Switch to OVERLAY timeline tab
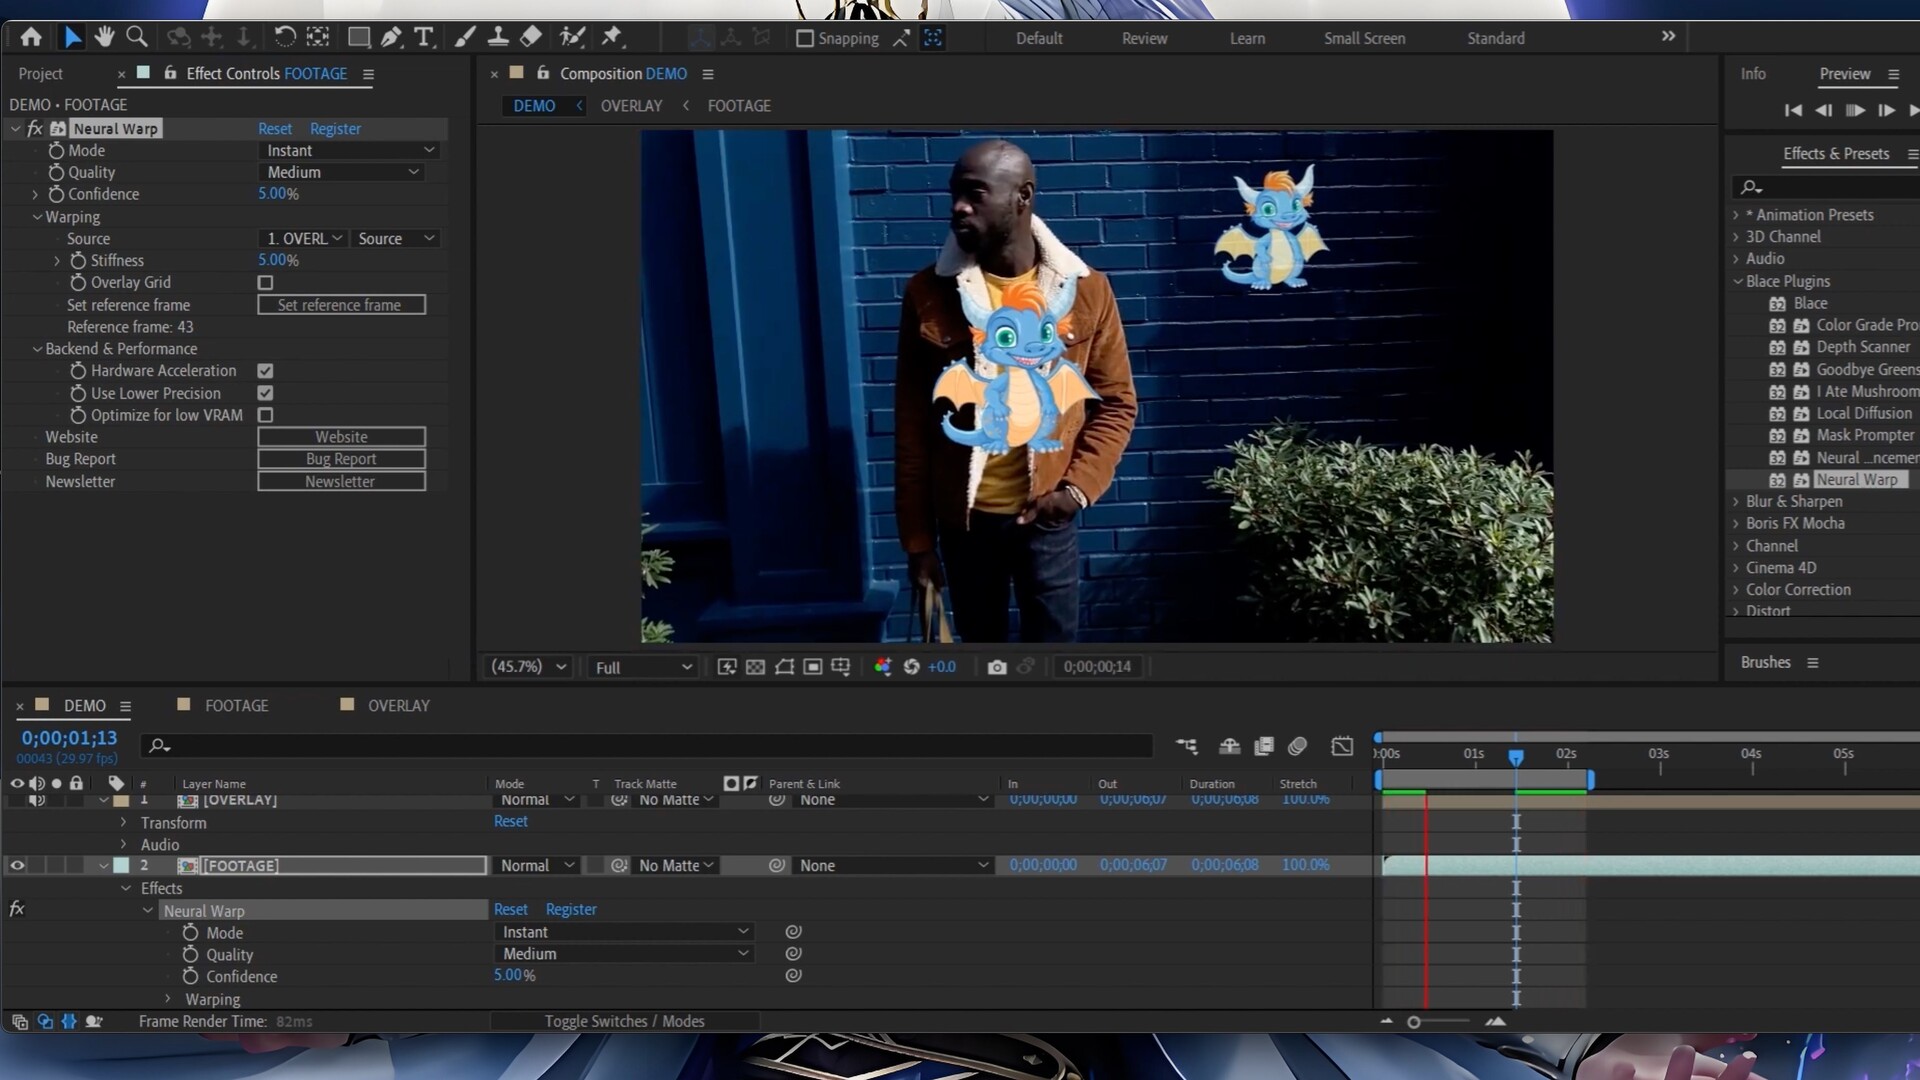Image resolution: width=1920 pixels, height=1080 pixels. (x=398, y=706)
